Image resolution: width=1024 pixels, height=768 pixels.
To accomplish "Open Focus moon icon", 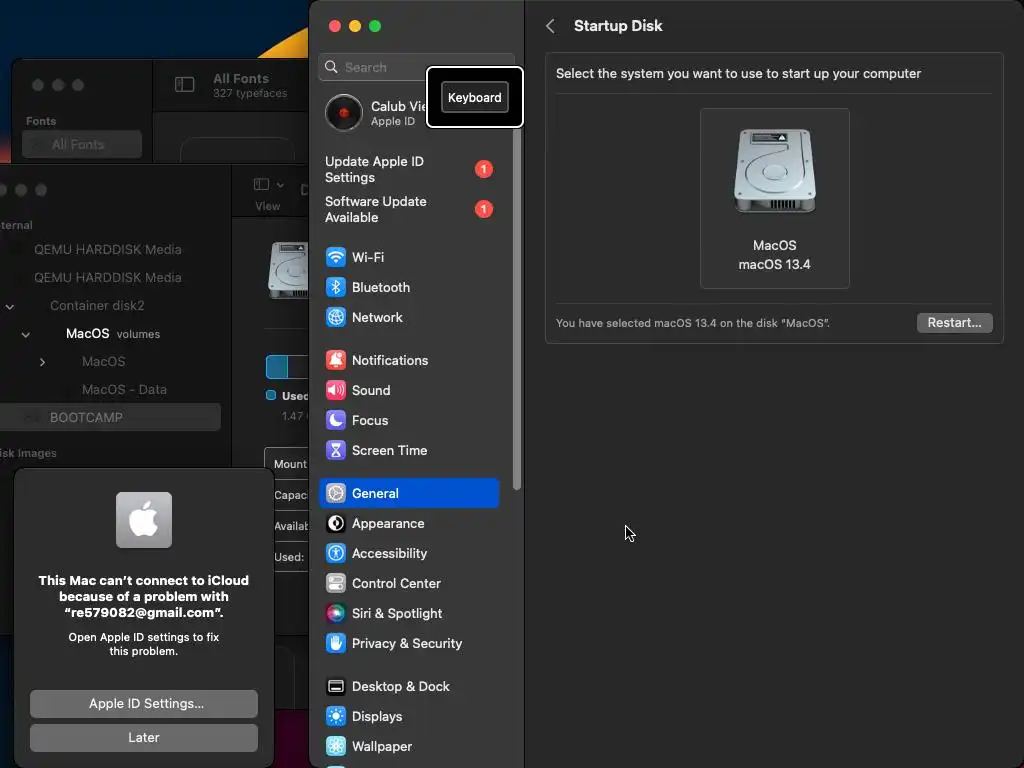I will 336,420.
